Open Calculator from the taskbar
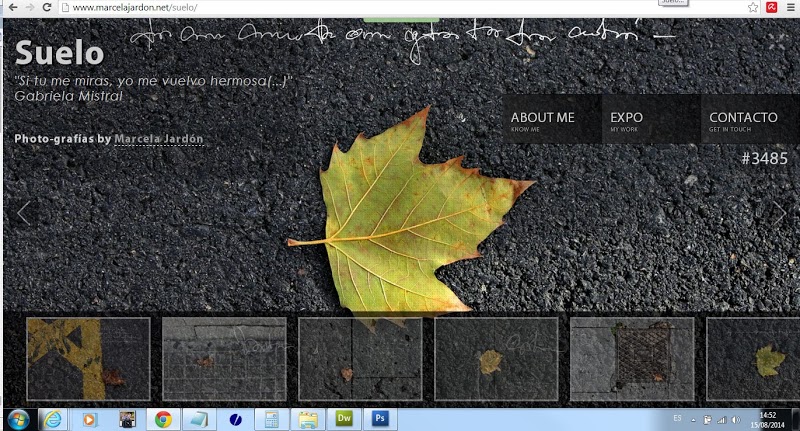The image size is (800, 431). tap(271, 420)
